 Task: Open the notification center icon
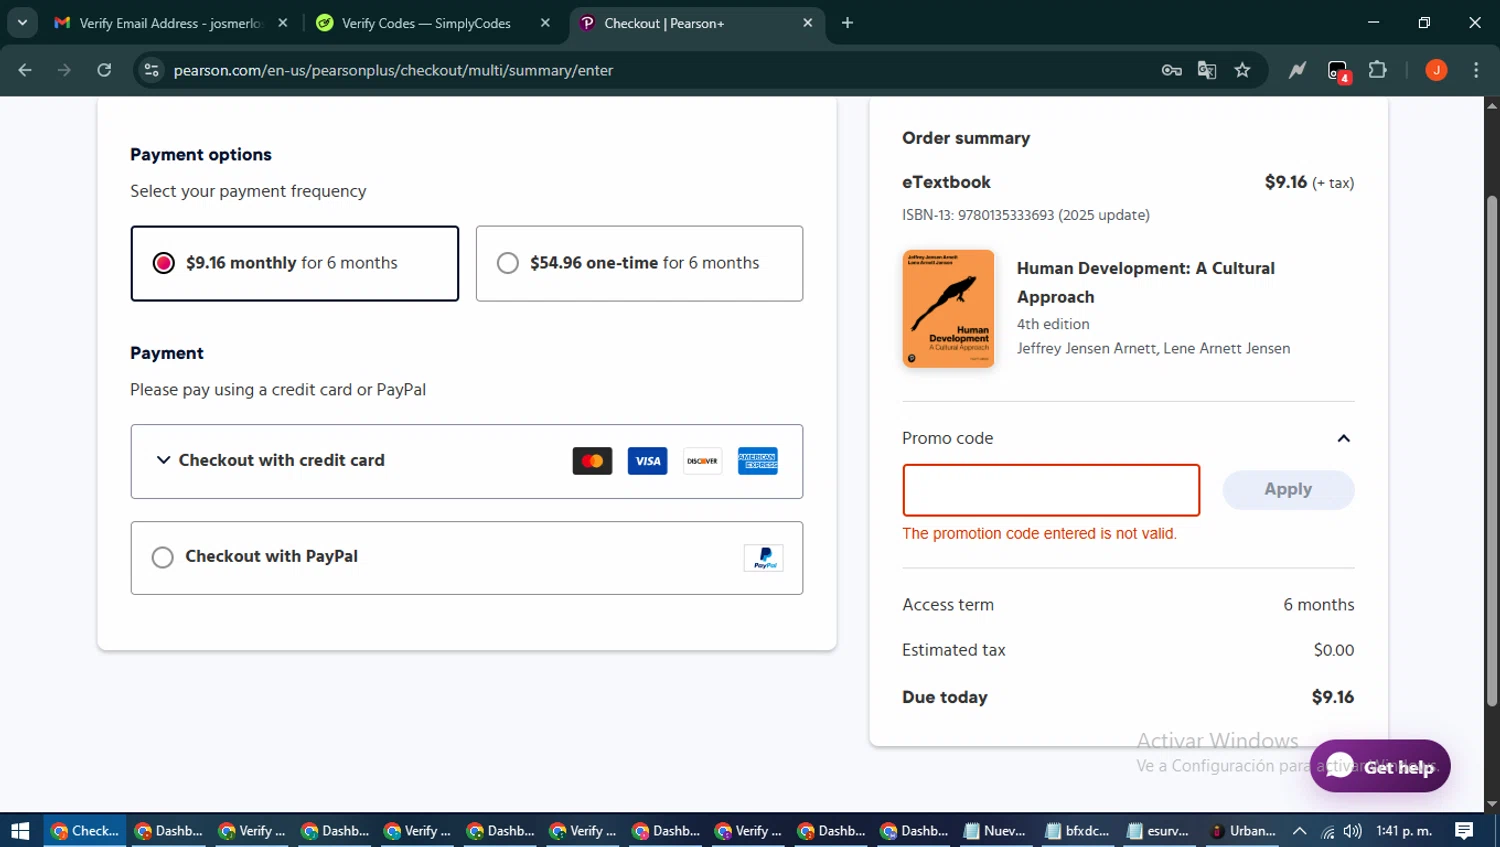[1464, 831]
